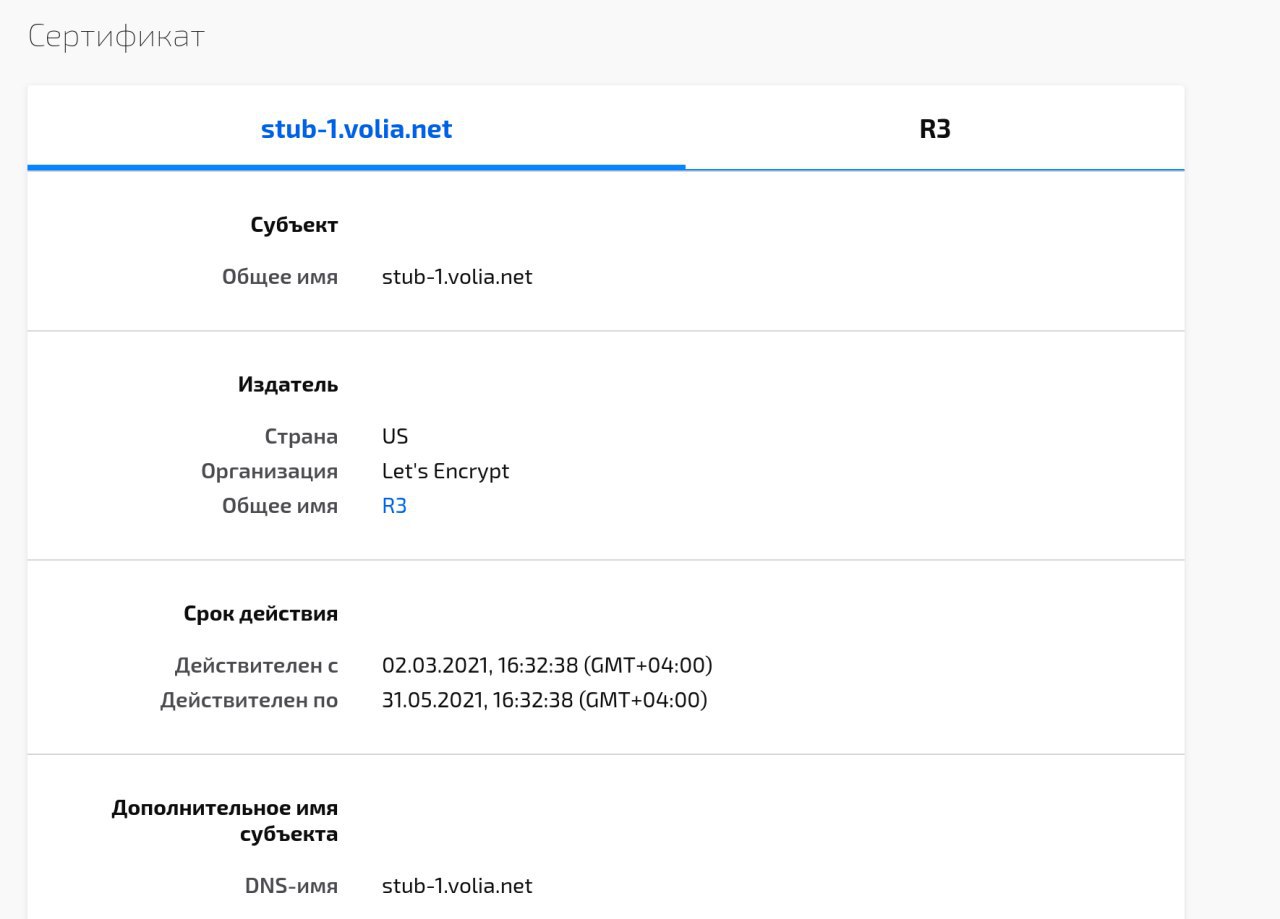The image size is (1280, 919).
Task: Click the Субъект section heading
Action: point(294,225)
